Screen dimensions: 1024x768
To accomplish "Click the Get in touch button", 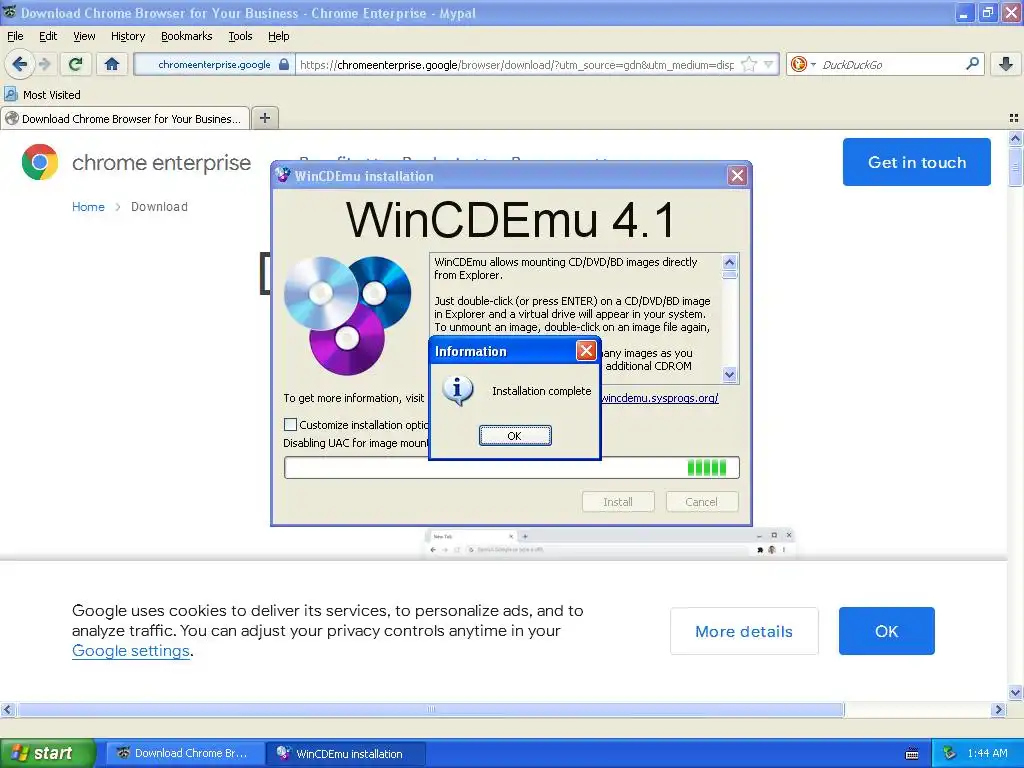I will pos(916,162).
